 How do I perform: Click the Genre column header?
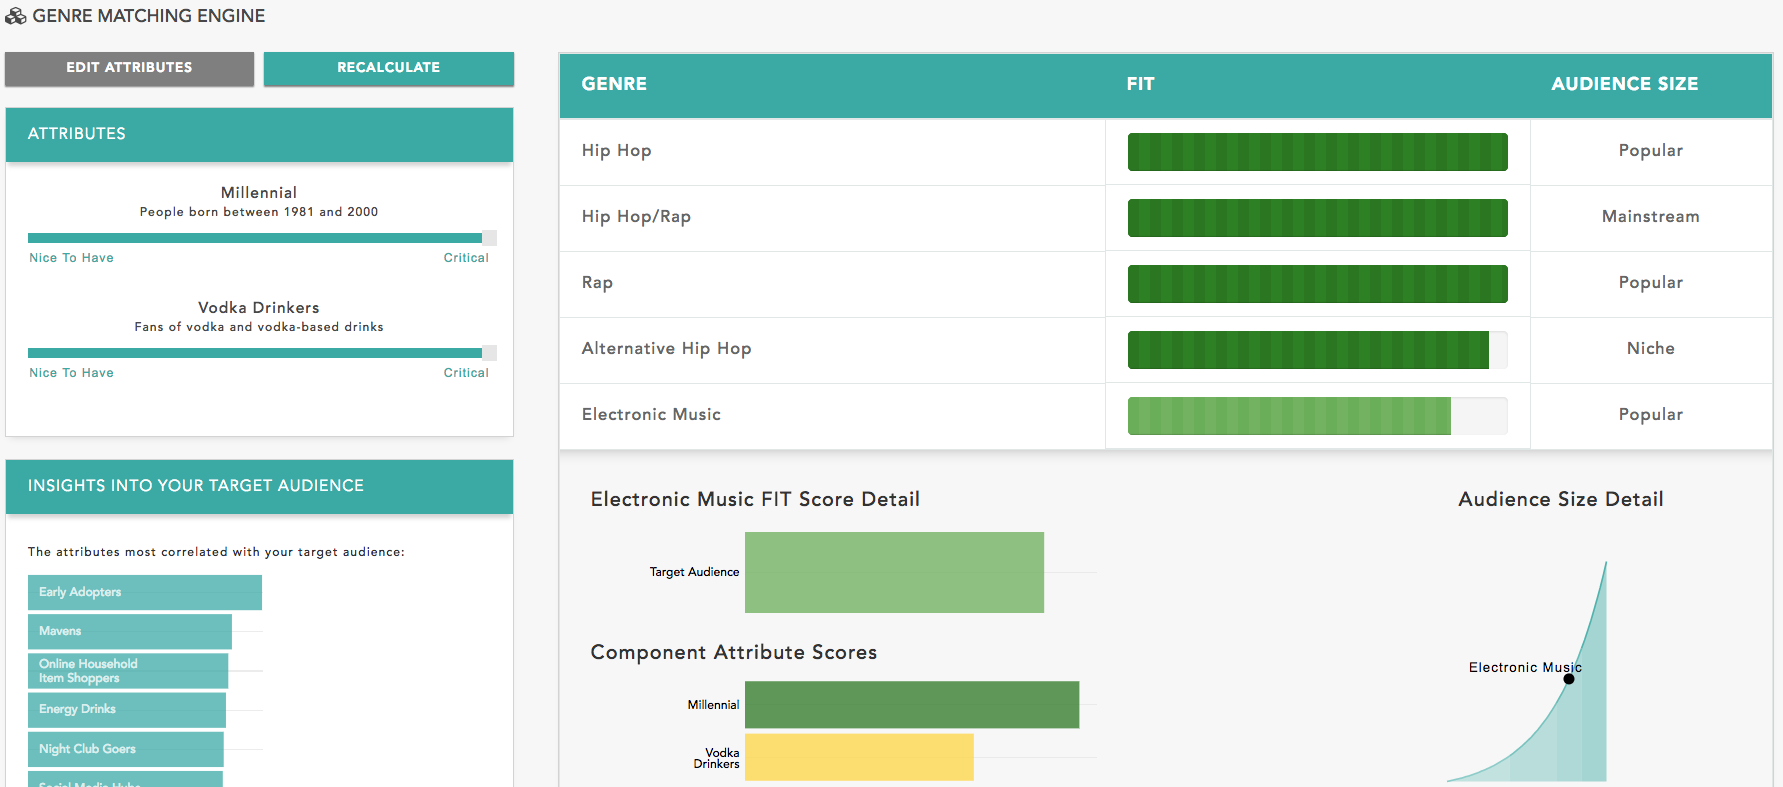tap(614, 84)
